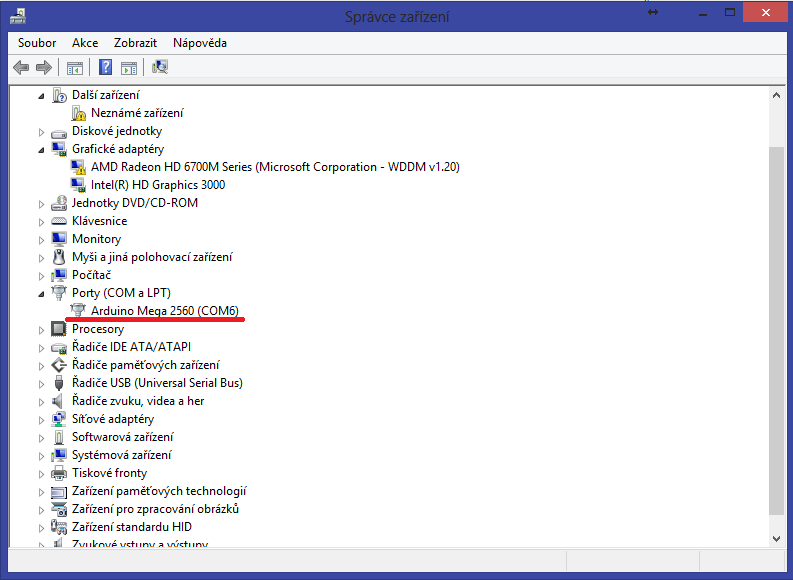Viewport: 793px width, 580px height.
Task: Click the Intel HD Graphics 3000 icon
Action: [78, 185]
